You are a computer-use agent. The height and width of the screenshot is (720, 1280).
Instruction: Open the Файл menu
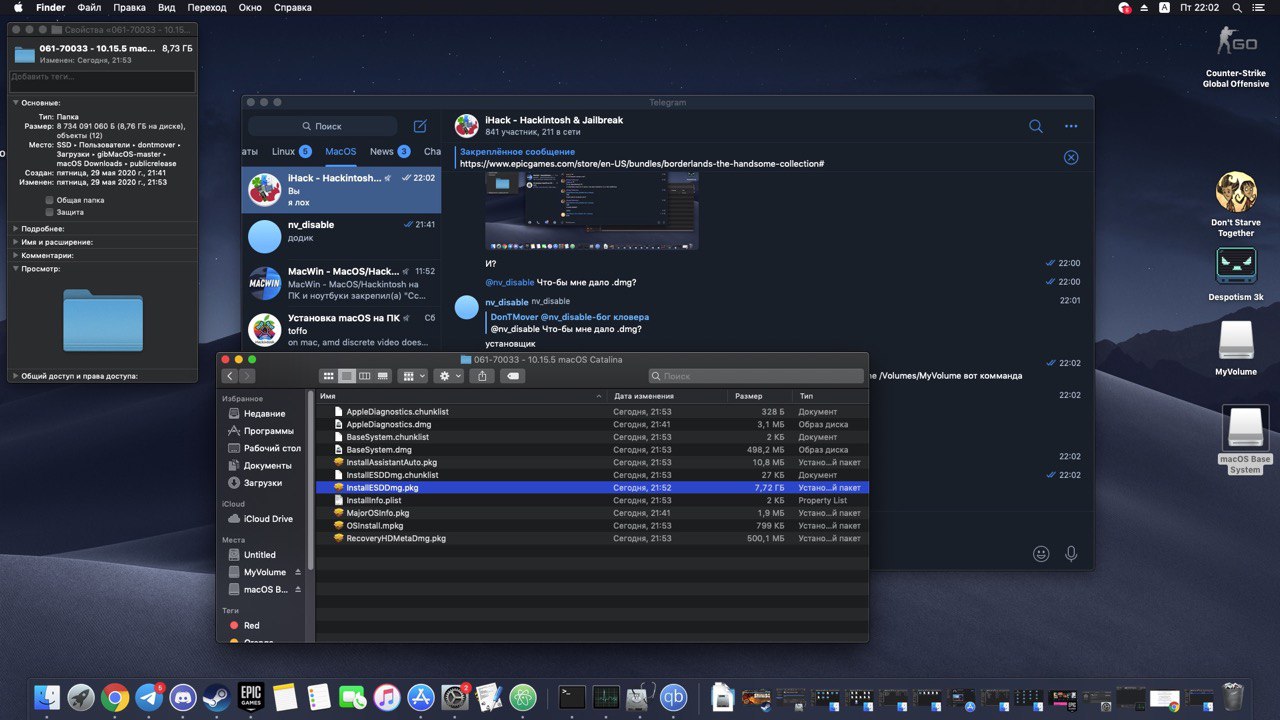coord(89,7)
